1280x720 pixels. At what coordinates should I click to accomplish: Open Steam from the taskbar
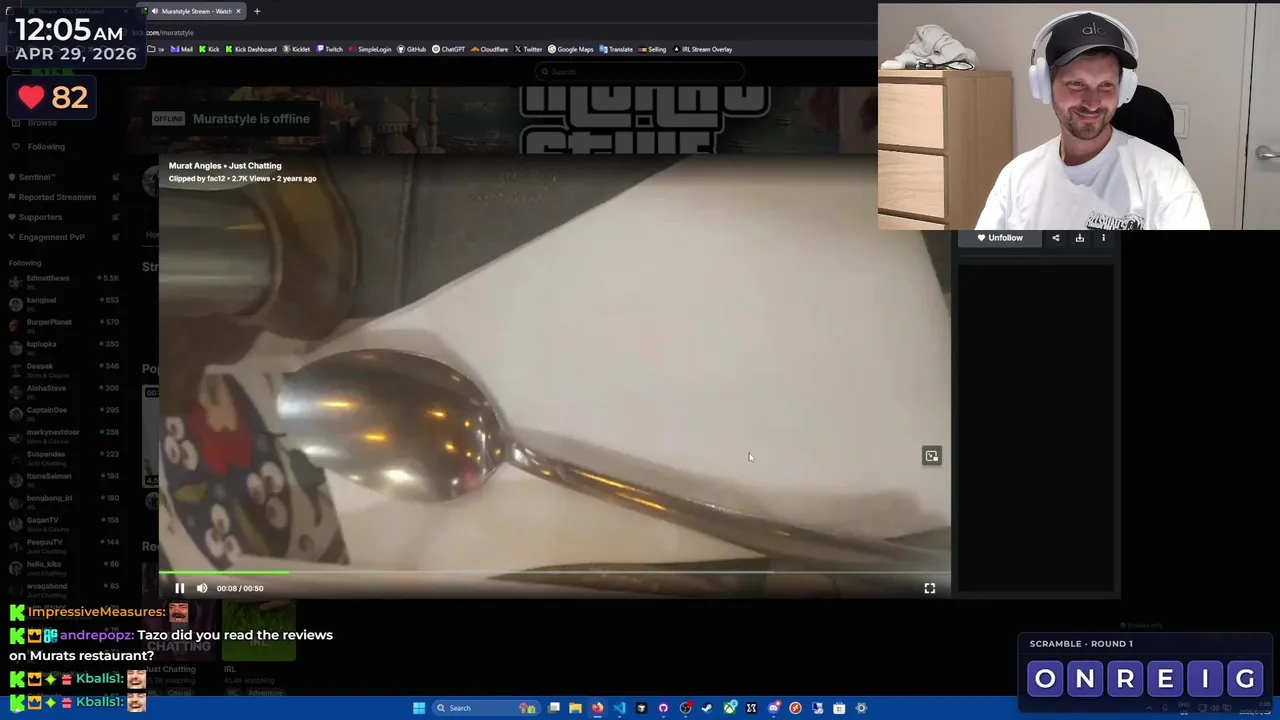point(707,708)
